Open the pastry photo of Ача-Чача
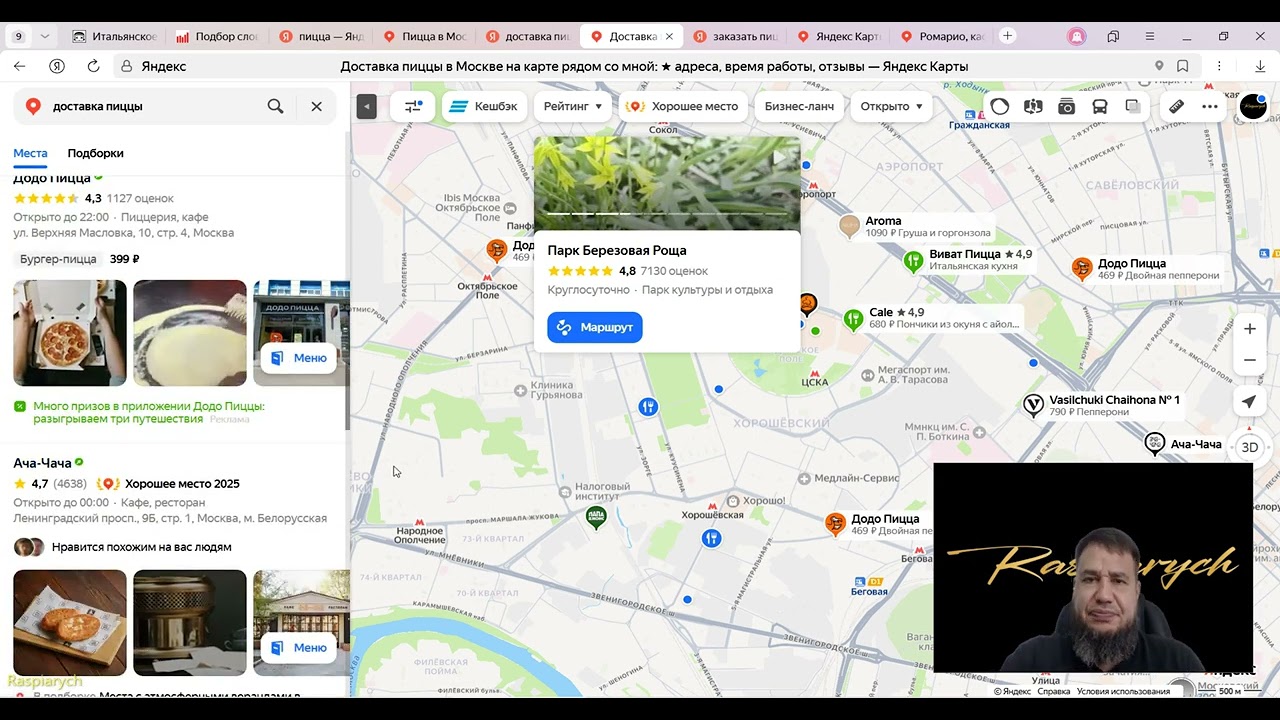The image size is (1280, 720). (x=70, y=623)
